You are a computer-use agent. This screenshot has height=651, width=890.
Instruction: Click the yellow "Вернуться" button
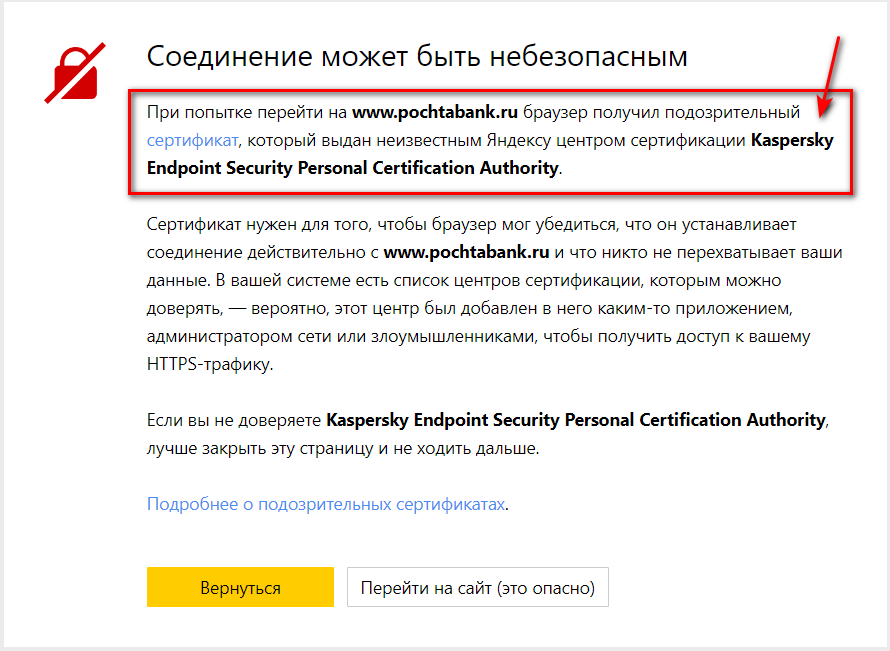click(240, 587)
